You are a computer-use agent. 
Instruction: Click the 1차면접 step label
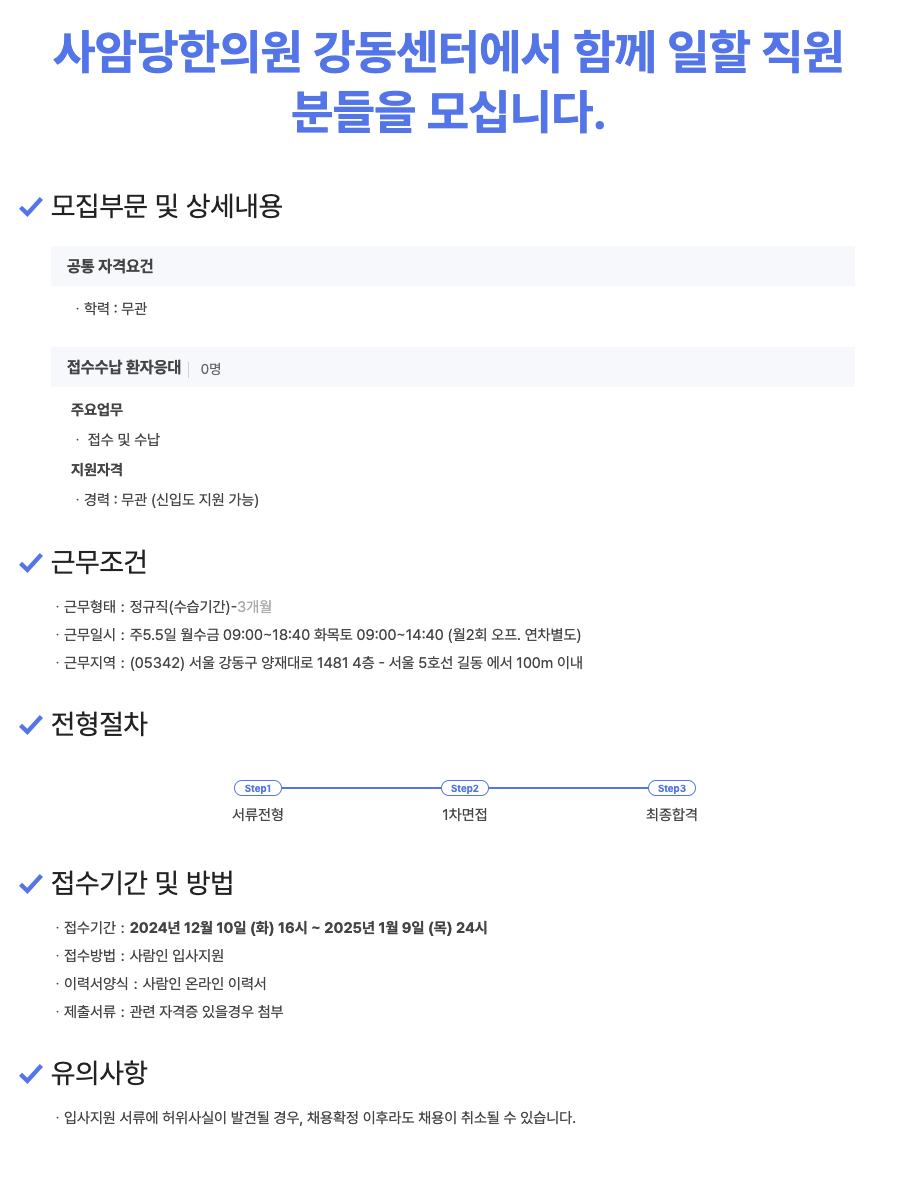pyautogui.click(x=465, y=814)
